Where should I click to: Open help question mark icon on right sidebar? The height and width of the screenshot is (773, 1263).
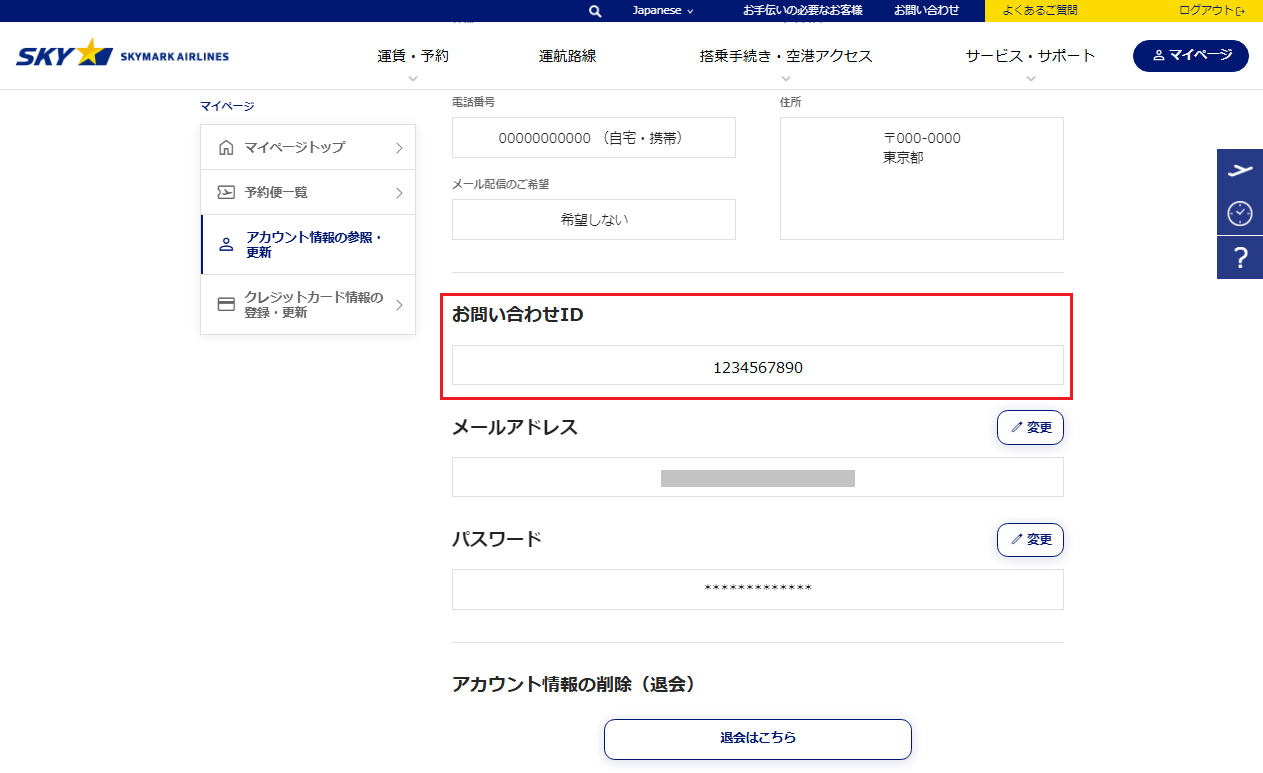[1239, 258]
